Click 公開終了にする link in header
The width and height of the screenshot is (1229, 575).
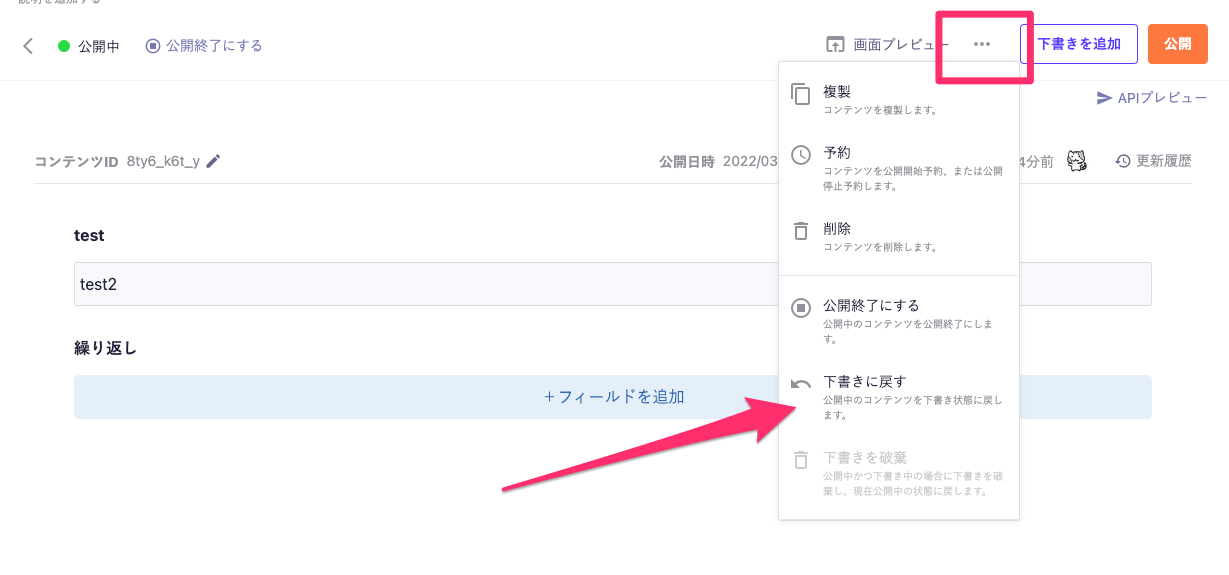pos(204,46)
